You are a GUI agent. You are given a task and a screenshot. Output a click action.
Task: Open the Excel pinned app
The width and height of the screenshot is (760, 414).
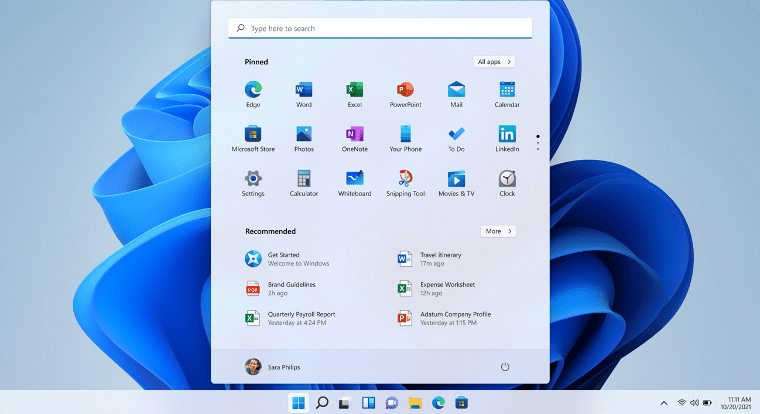click(355, 91)
